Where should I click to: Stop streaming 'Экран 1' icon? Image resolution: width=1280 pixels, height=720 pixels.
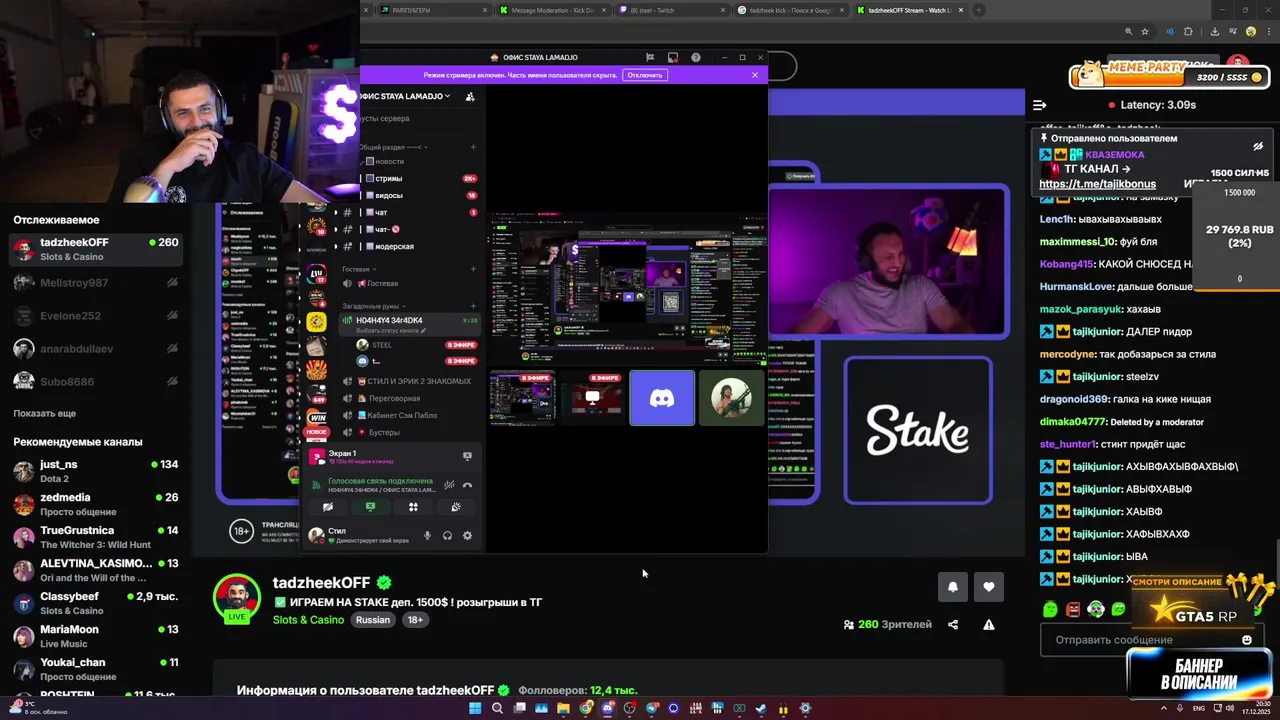467,456
